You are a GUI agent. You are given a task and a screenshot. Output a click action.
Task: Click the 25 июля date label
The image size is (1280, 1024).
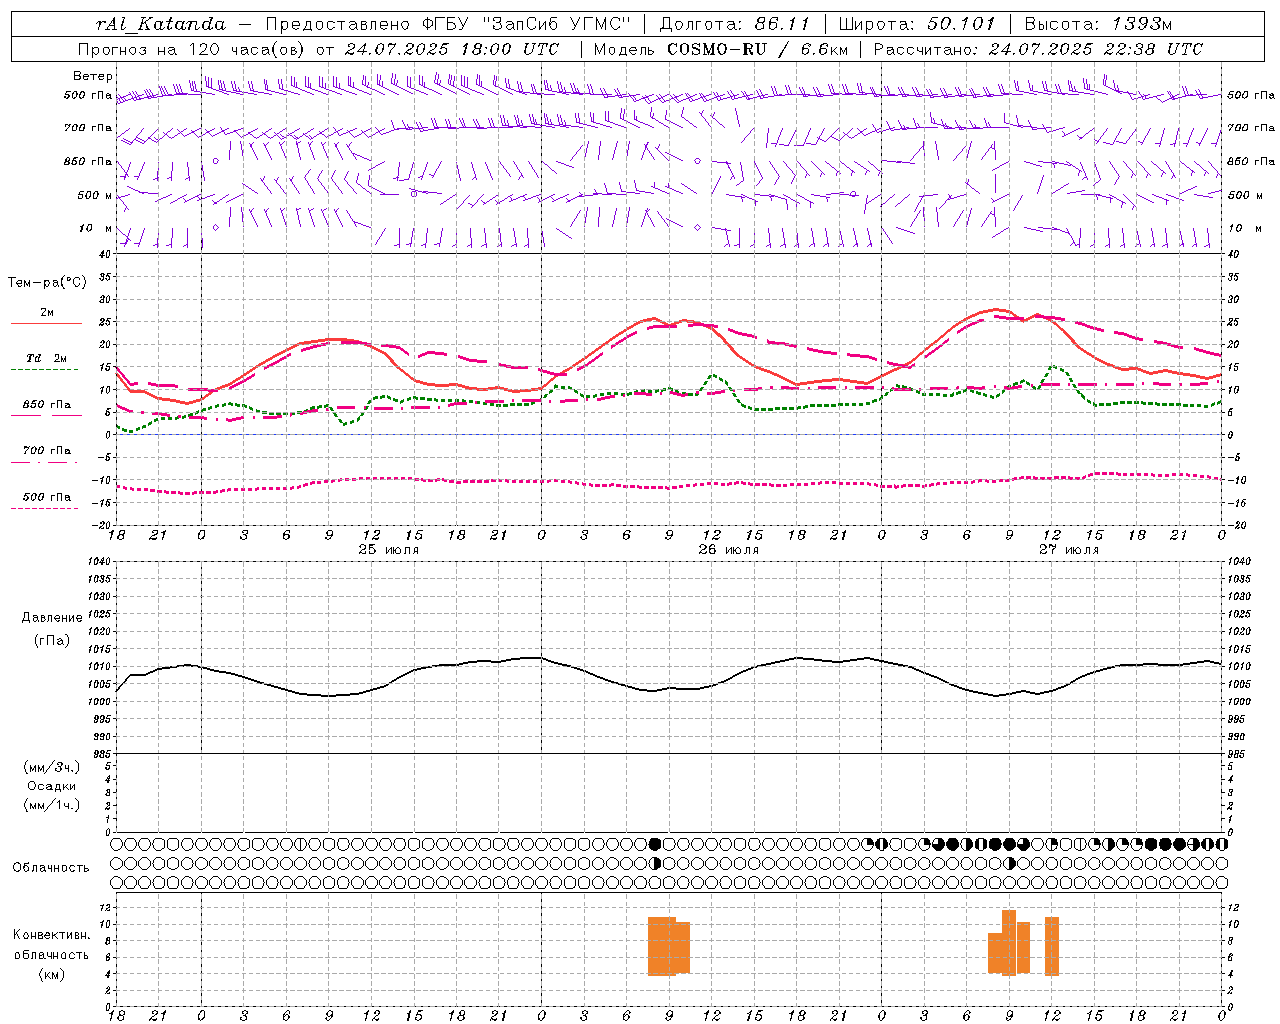pos(389,550)
